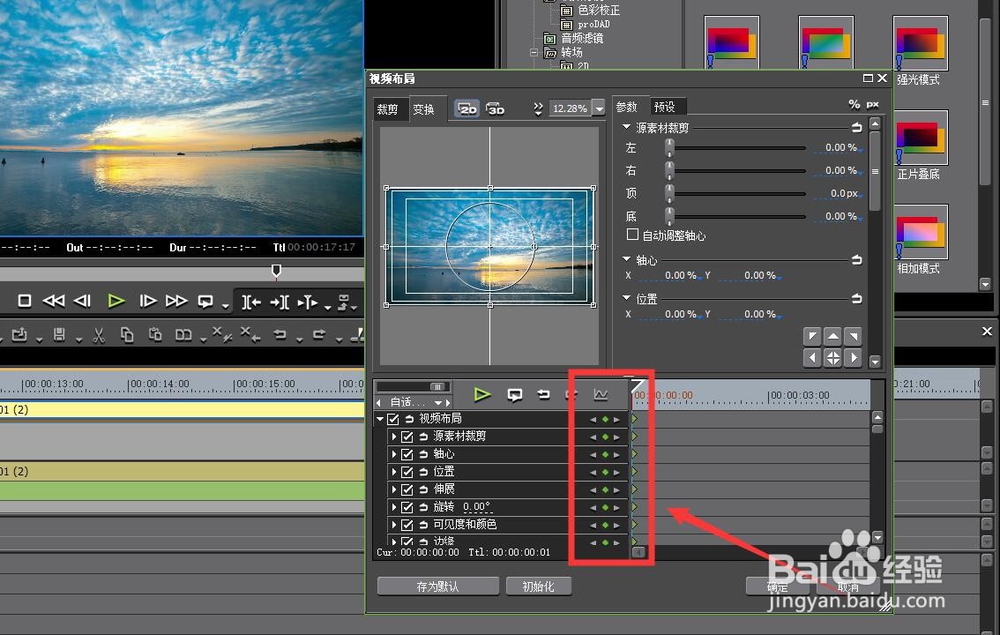This screenshot has width=1000, height=635.
Task: Click the 顶 crop slider handle
Action: (x=669, y=194)
